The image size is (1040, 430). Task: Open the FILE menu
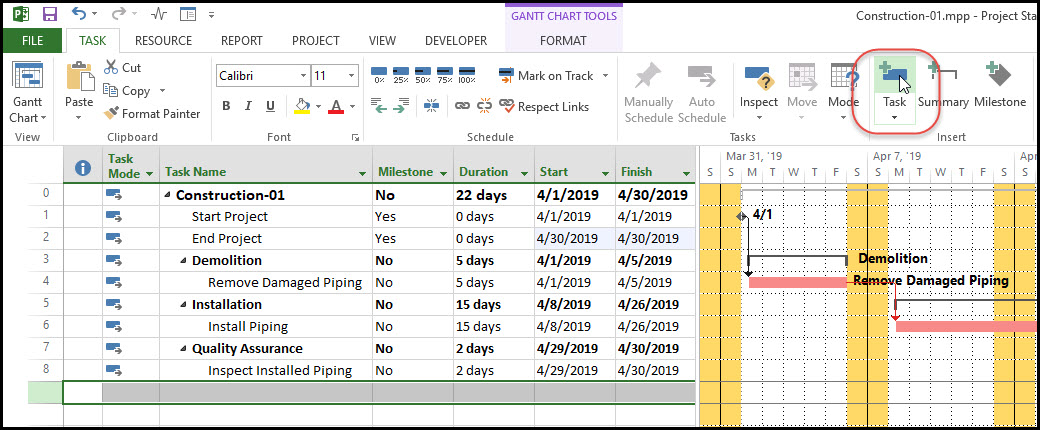[32, 41]
